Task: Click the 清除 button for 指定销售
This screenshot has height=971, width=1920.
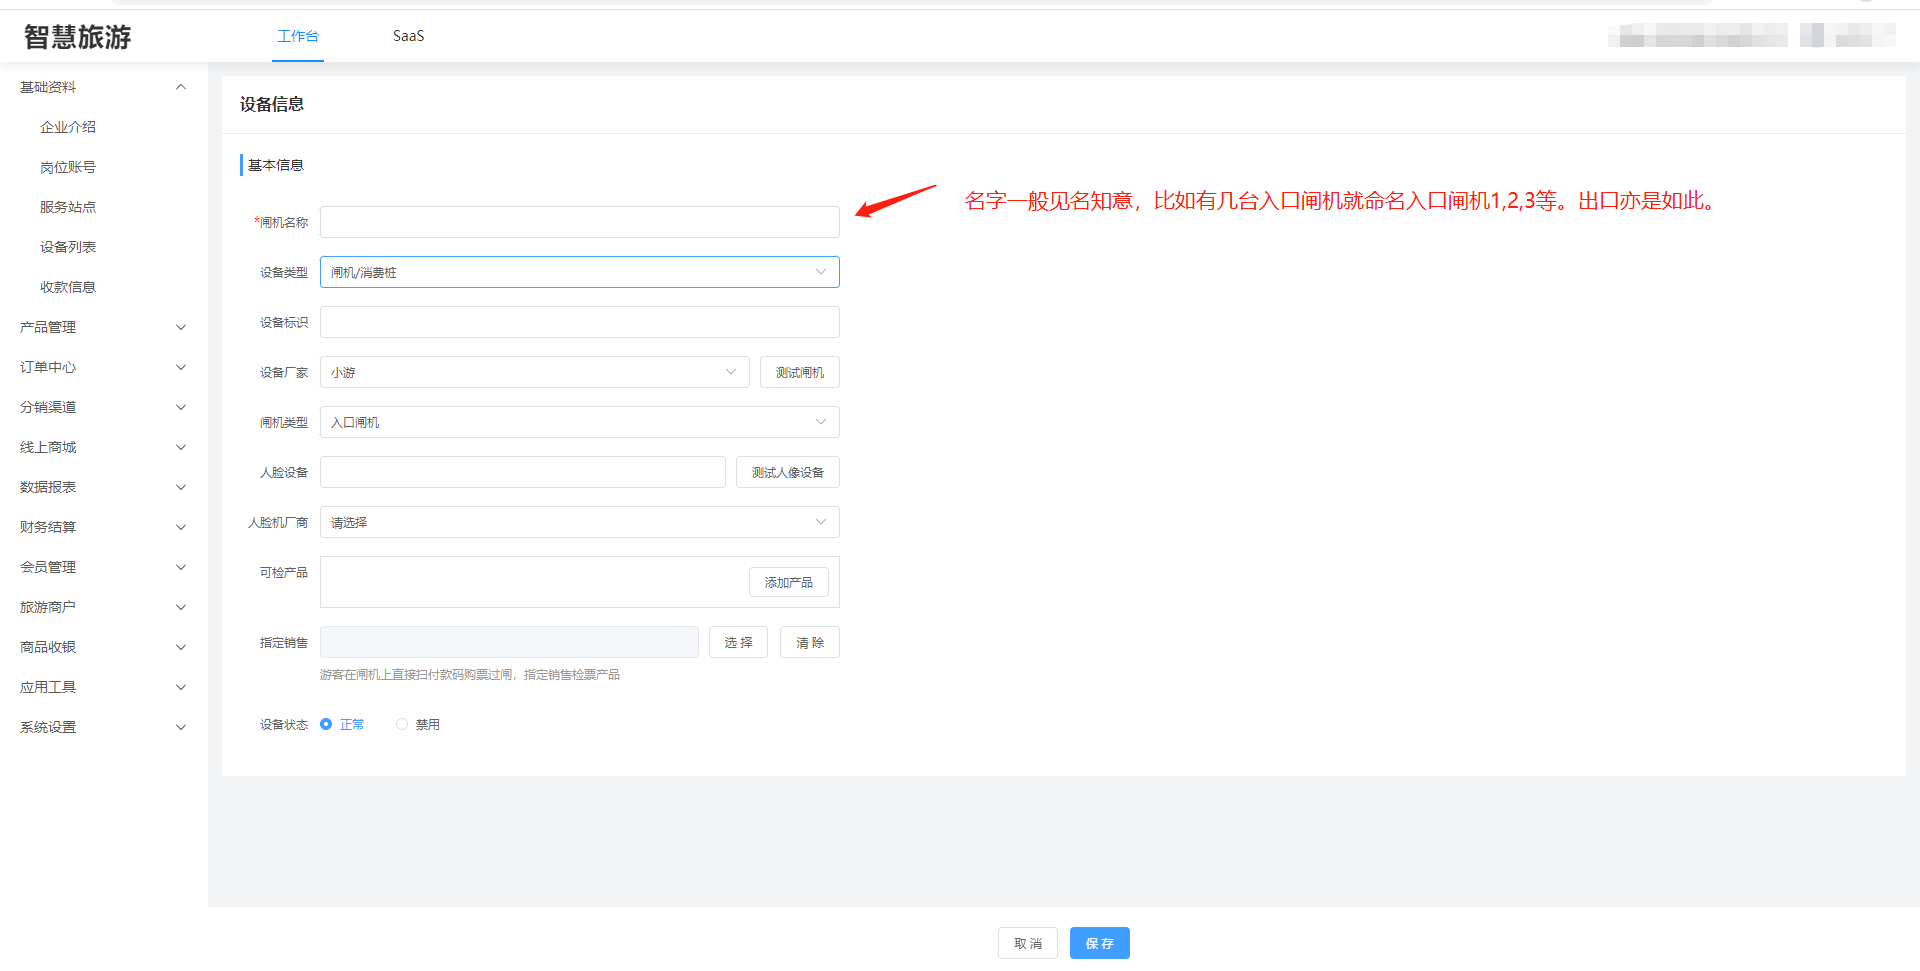Action: click(x=809, y=642)
